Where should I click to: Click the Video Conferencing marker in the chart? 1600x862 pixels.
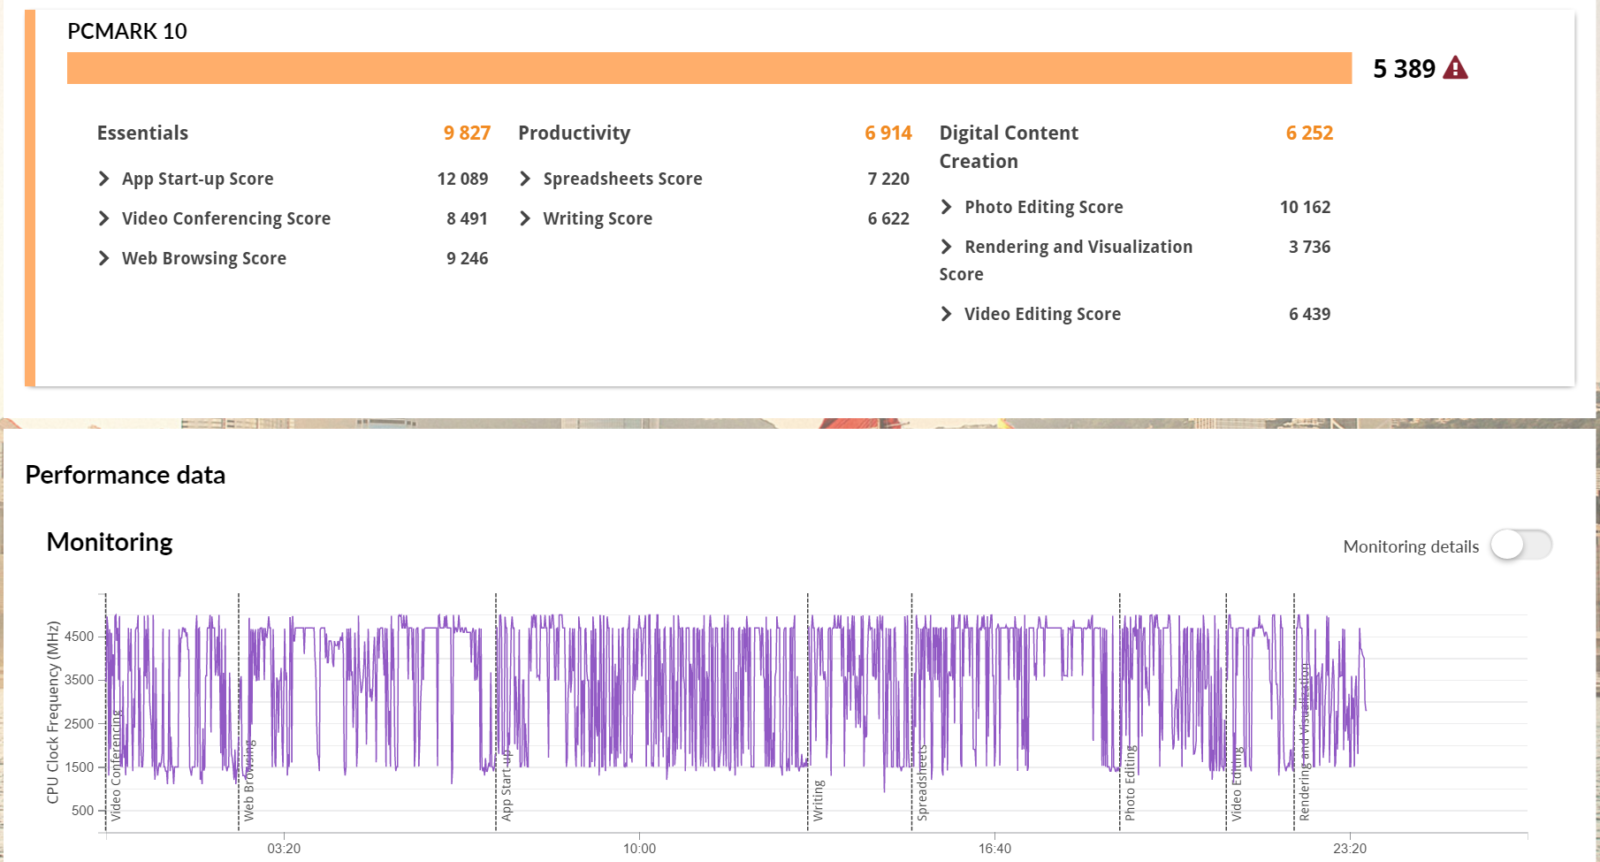(x=115, y=766)
